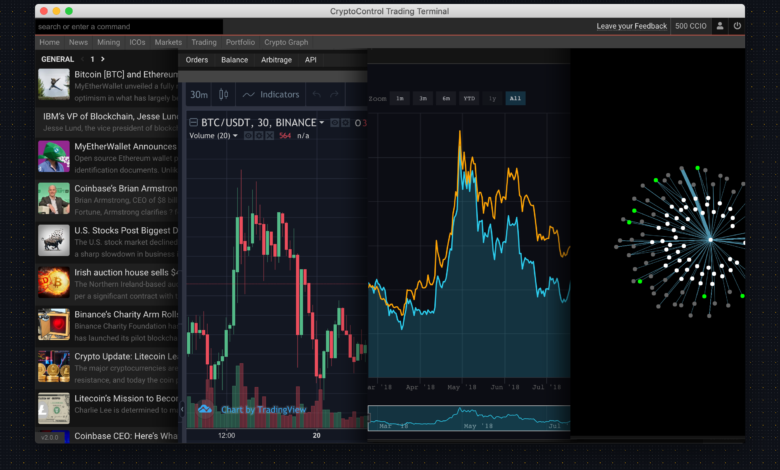Image resolution: width=780 pixels, height=470 pixels.
Task: Click the chart sidebar collapse arrow
Action: [x=182, y=409]
